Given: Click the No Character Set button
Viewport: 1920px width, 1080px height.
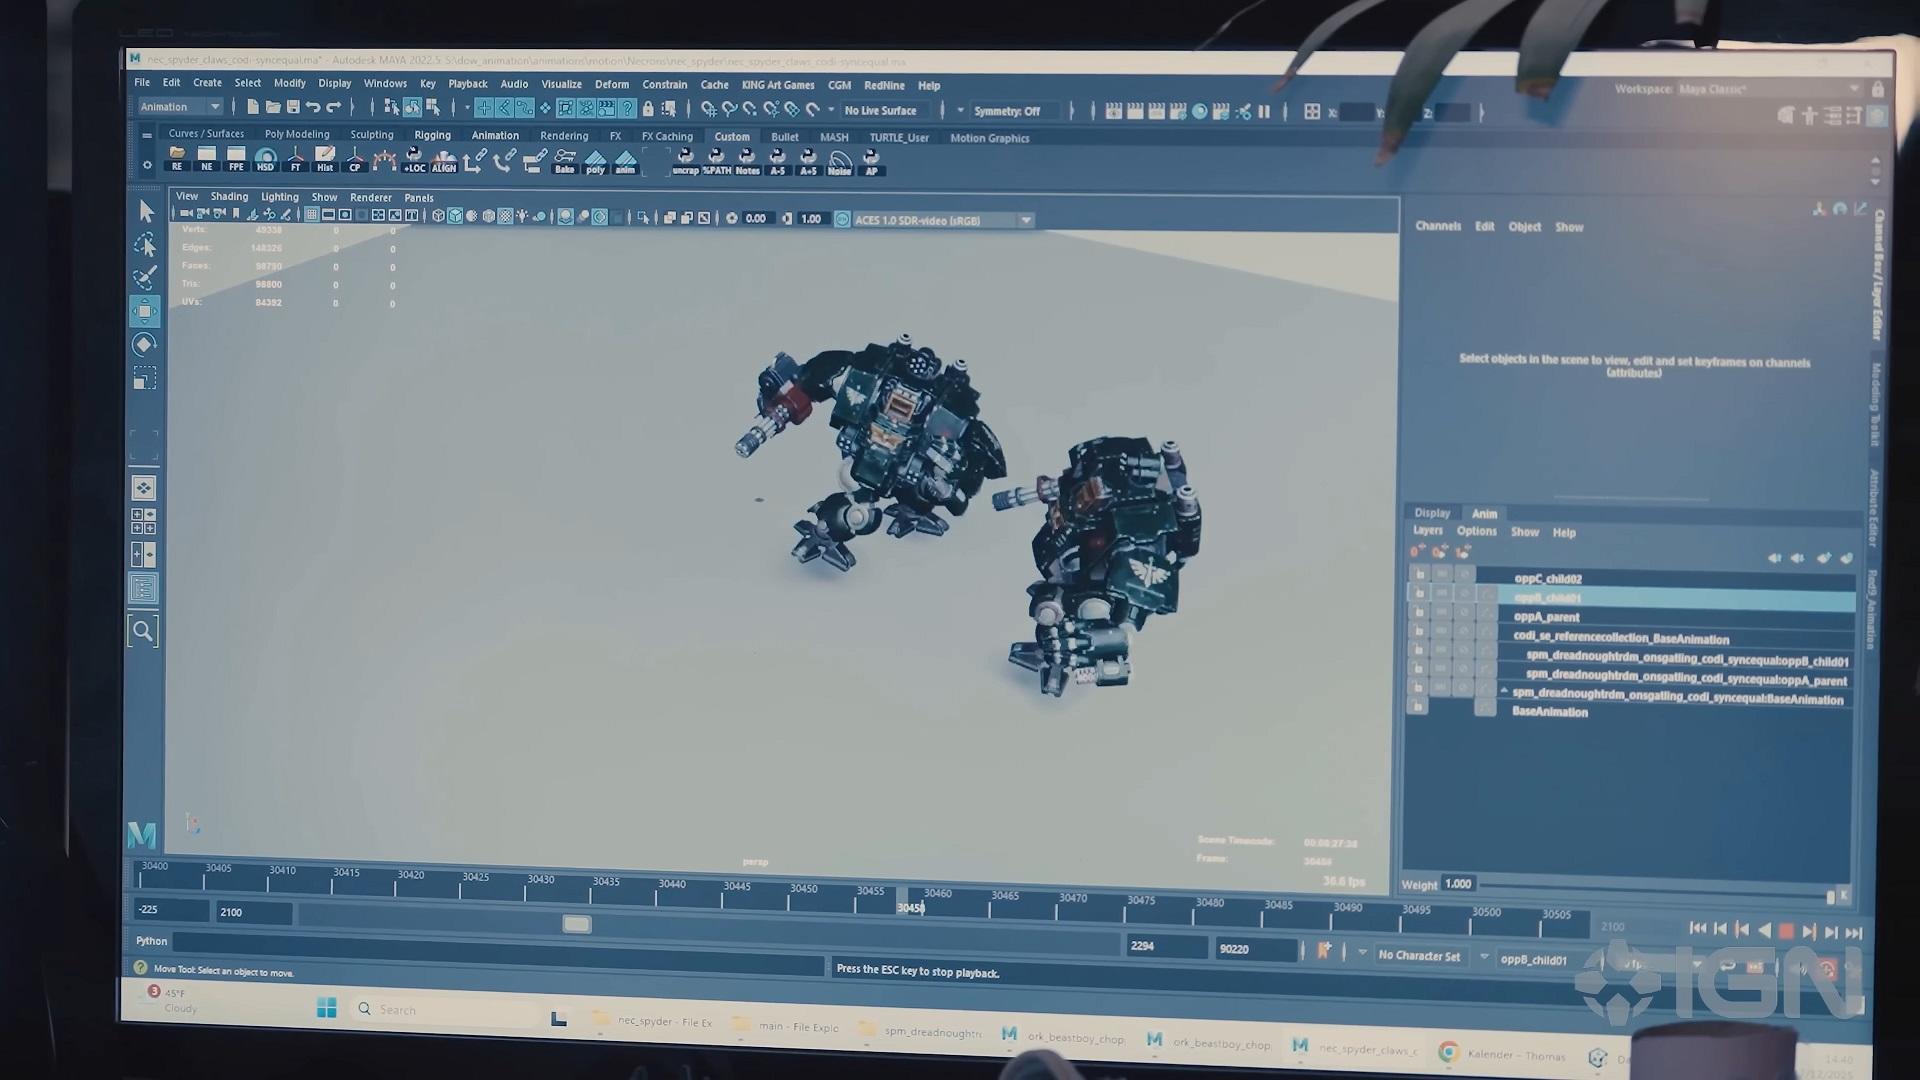Looking at the screenshot, I should (1419, 956).
